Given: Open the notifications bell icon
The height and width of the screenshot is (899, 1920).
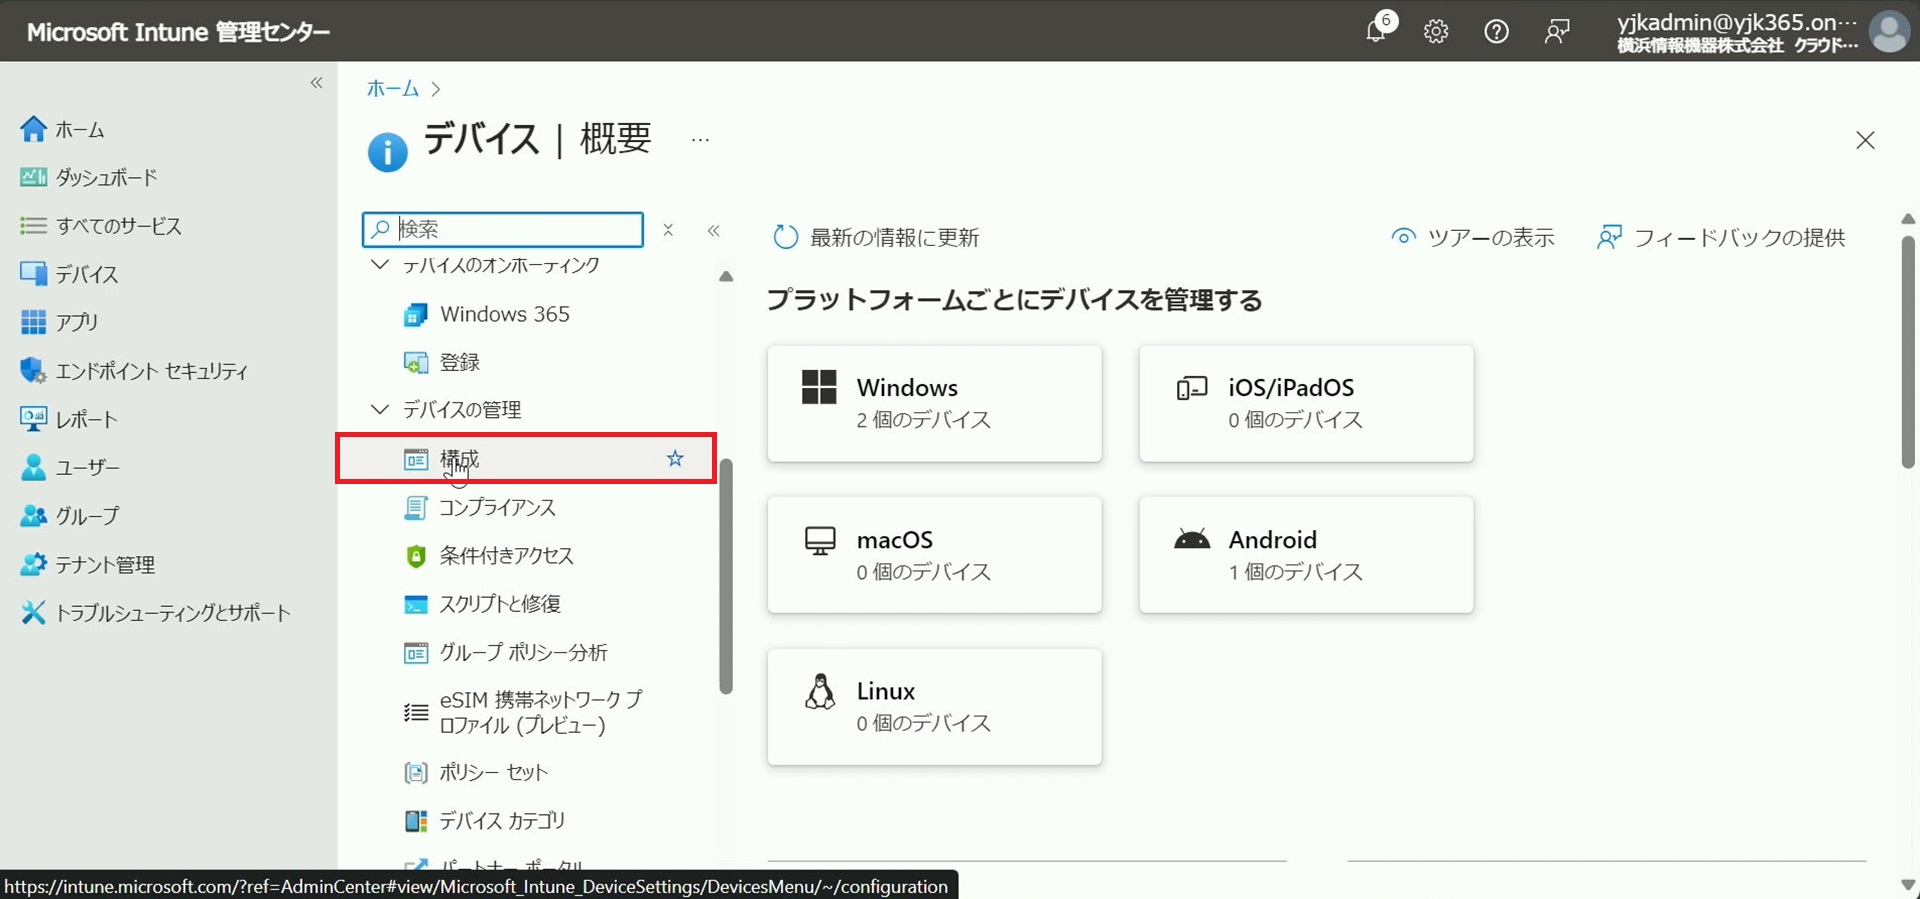Looking at the screenshot, I should click(x=1377, y=31).
